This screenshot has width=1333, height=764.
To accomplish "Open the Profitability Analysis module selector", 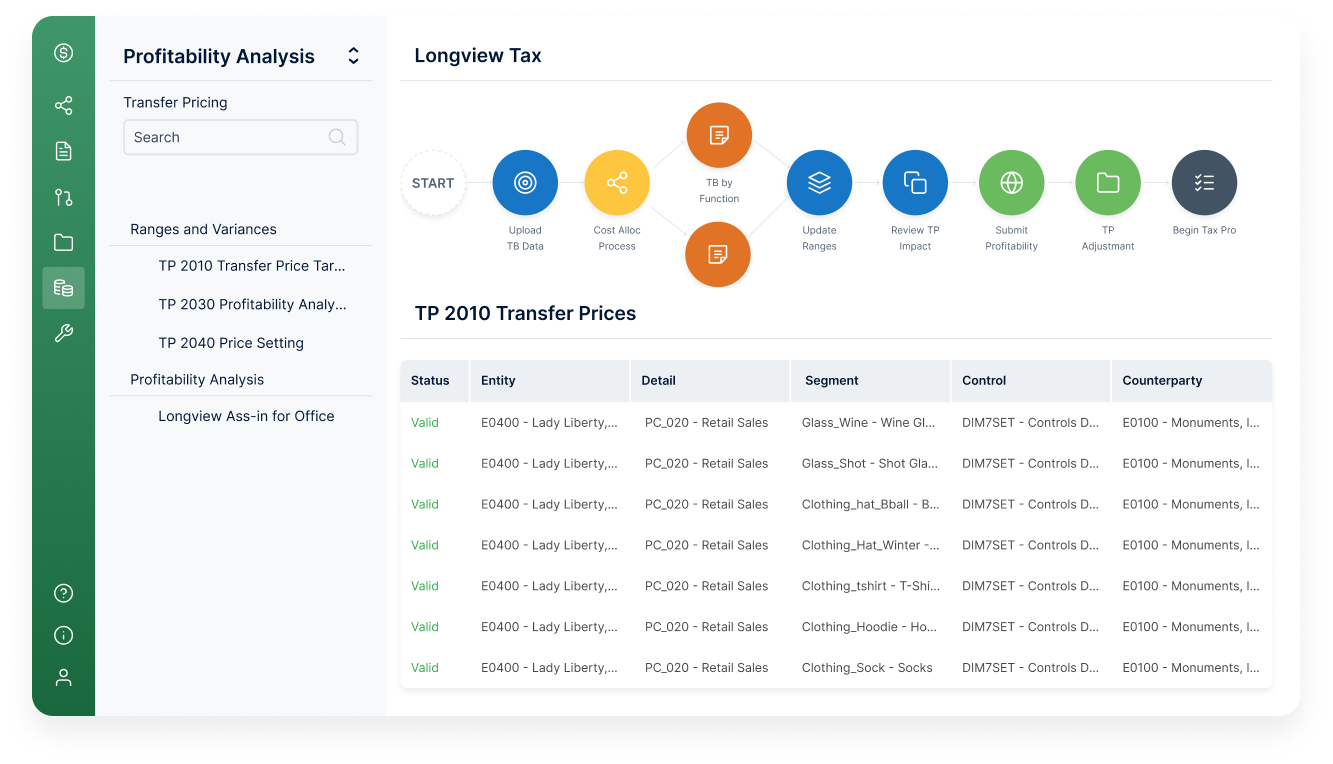I will (x=353, y=55).
